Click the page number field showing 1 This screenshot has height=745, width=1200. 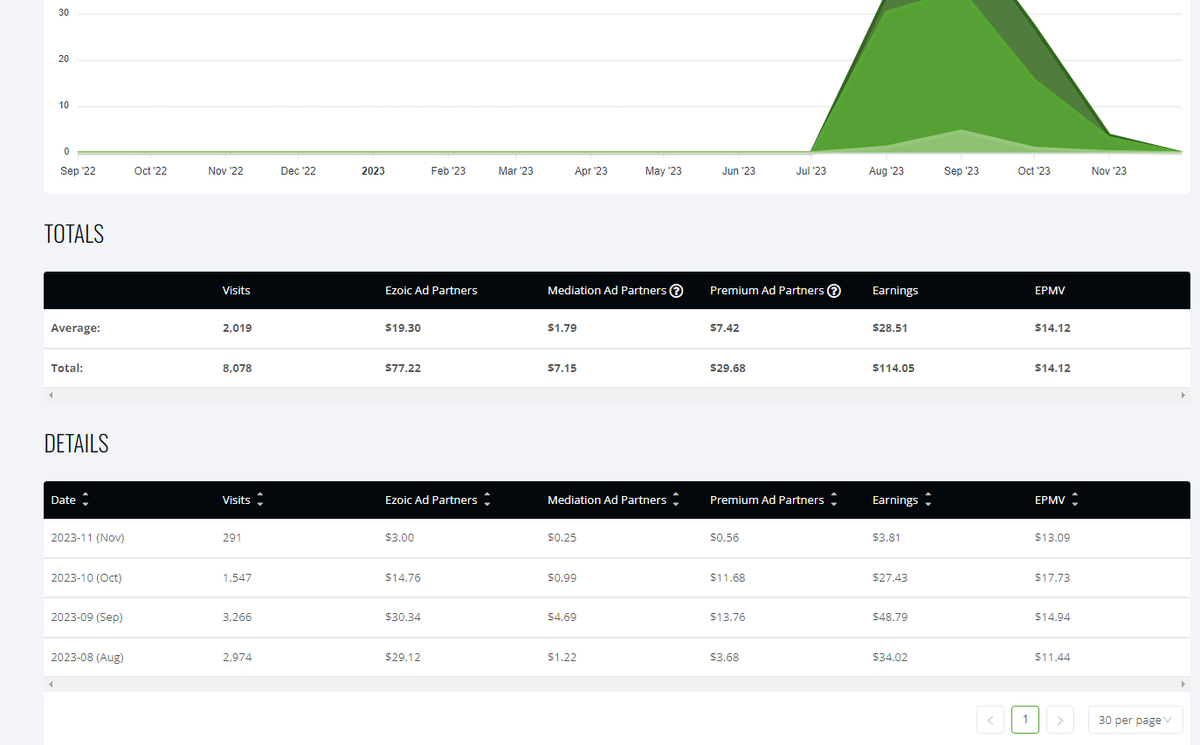click(x=1024, y=719)
